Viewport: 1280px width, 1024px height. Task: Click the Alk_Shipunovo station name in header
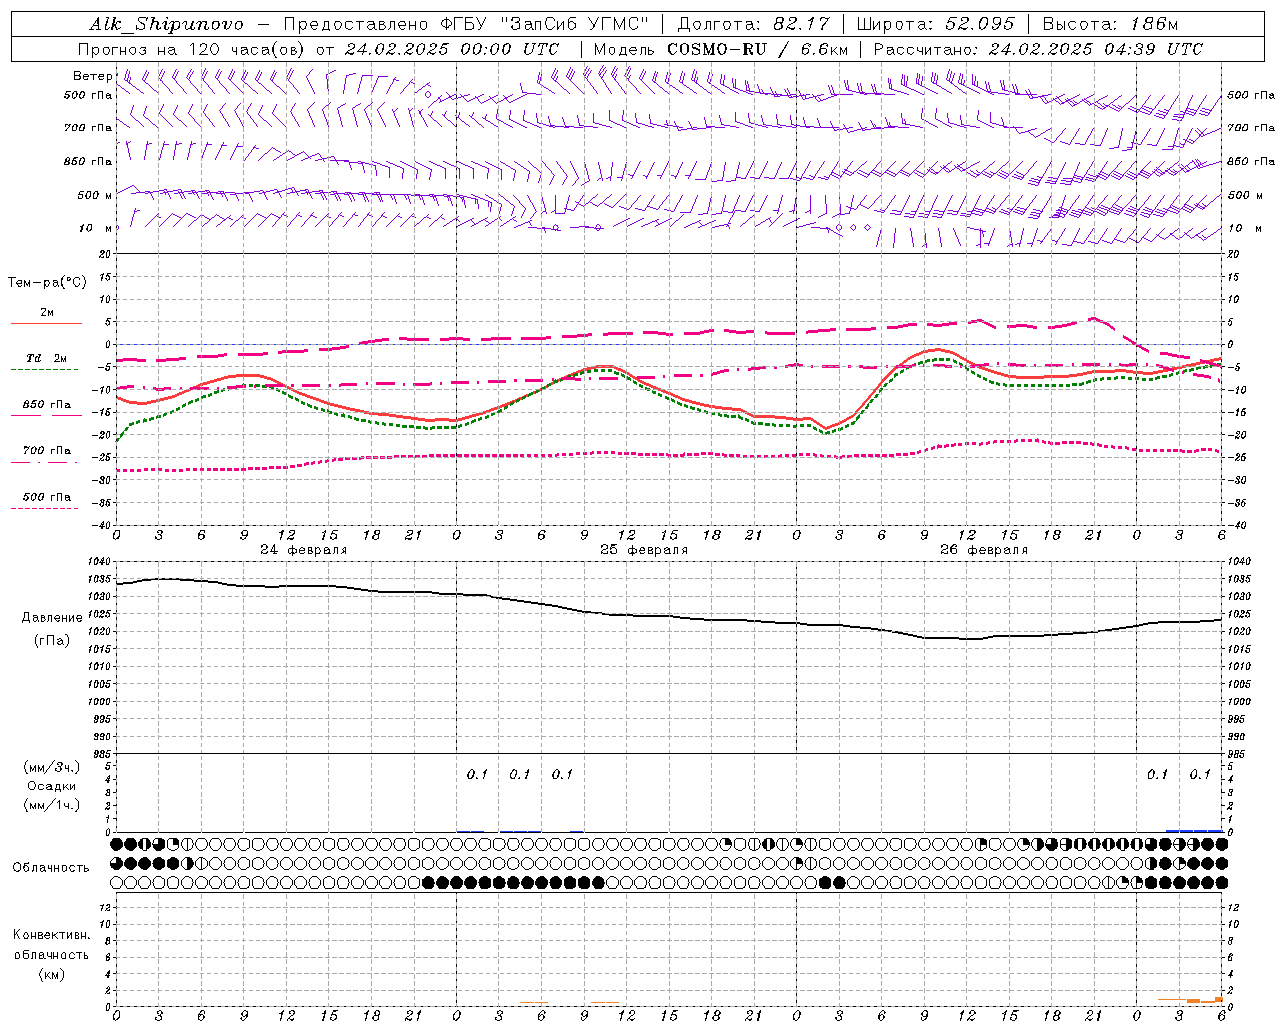pos(166,24)
